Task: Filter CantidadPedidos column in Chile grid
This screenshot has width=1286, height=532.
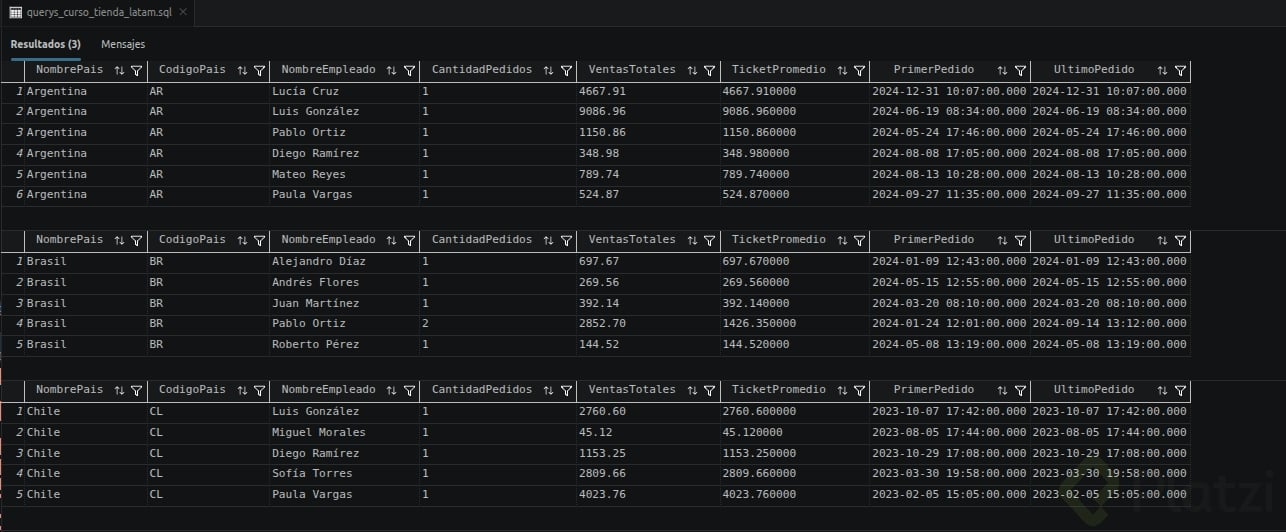Action: 566,390
